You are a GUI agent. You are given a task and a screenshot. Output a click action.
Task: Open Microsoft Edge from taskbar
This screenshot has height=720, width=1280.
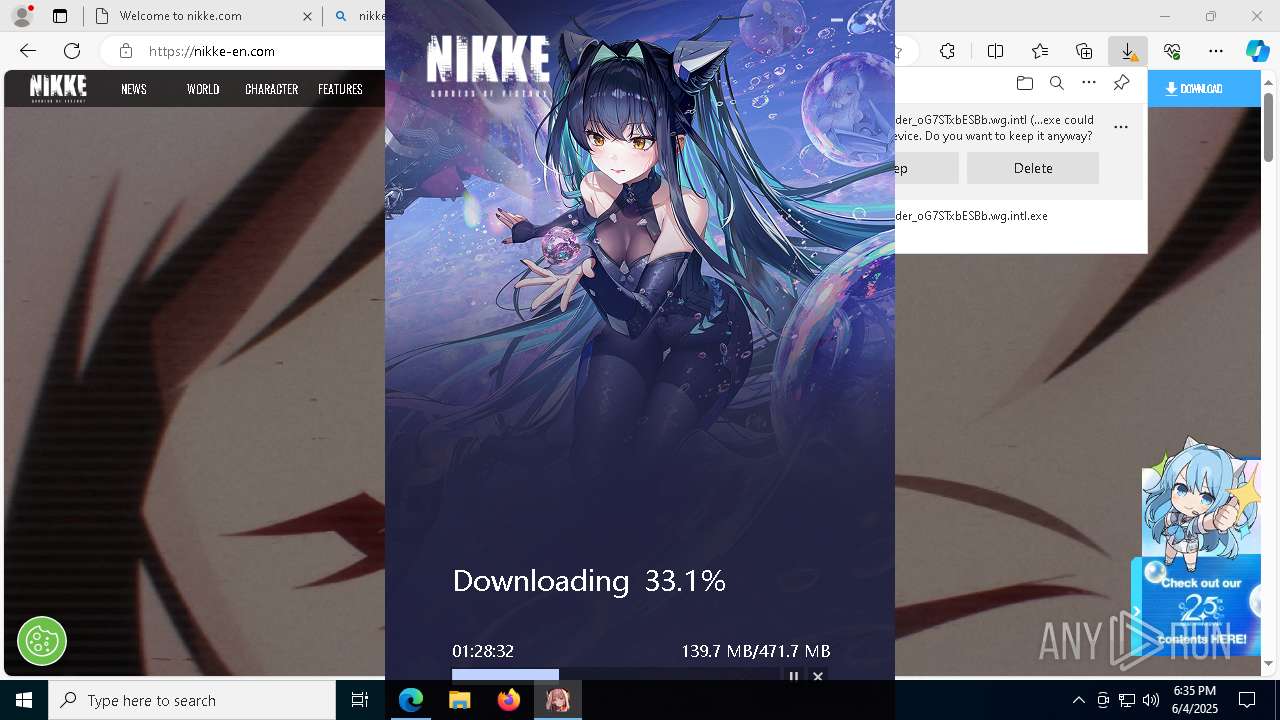(411, 700)
